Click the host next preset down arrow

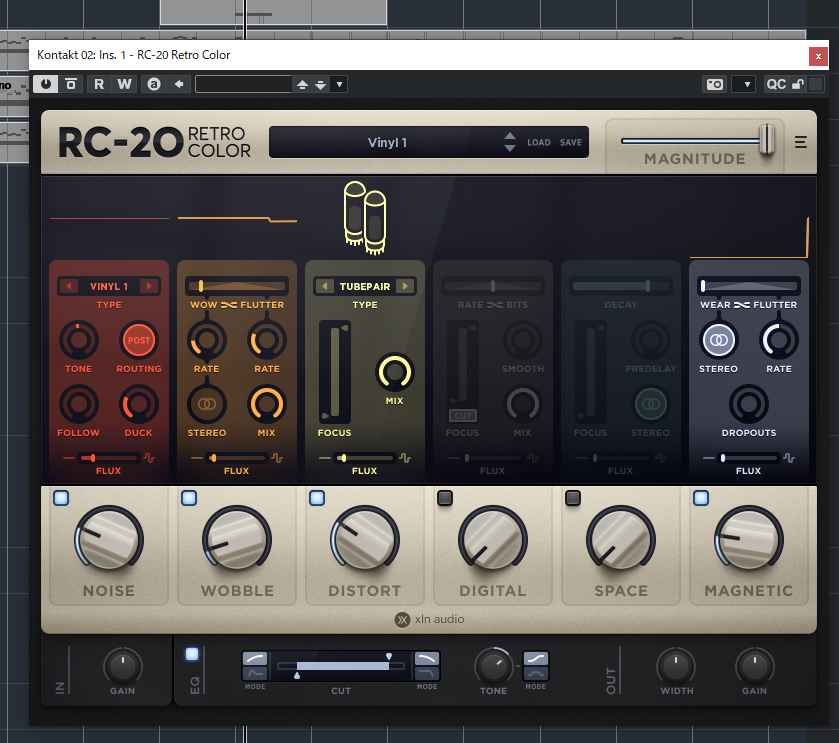[321, 85]
